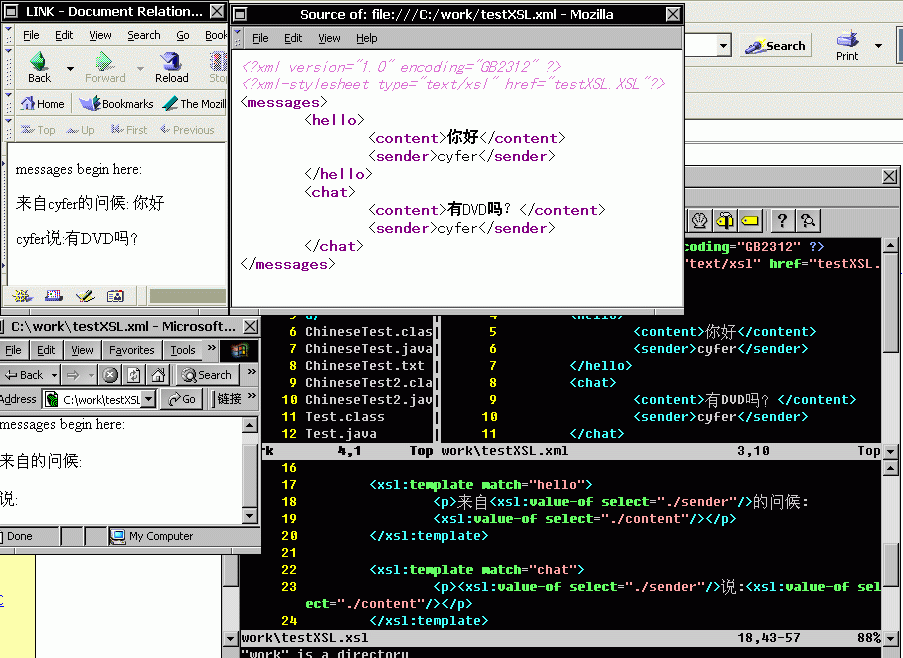Click the Help question mark in gVim toolbar
Image resolution: width=903 pixels, height=658 pixels.
[x=781, y=220]
